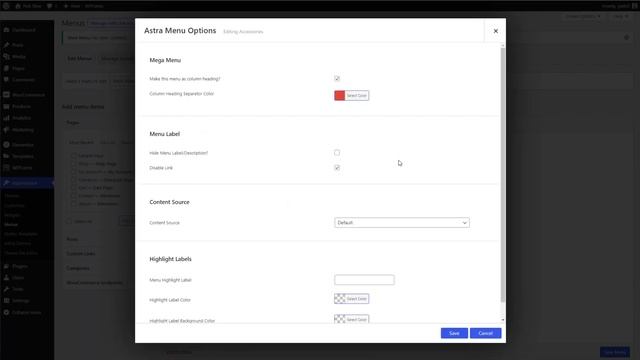Click Save Menu button behind the dialog
Image resolution: width=640 pixels, height=360 pixels.
point(615,352)
